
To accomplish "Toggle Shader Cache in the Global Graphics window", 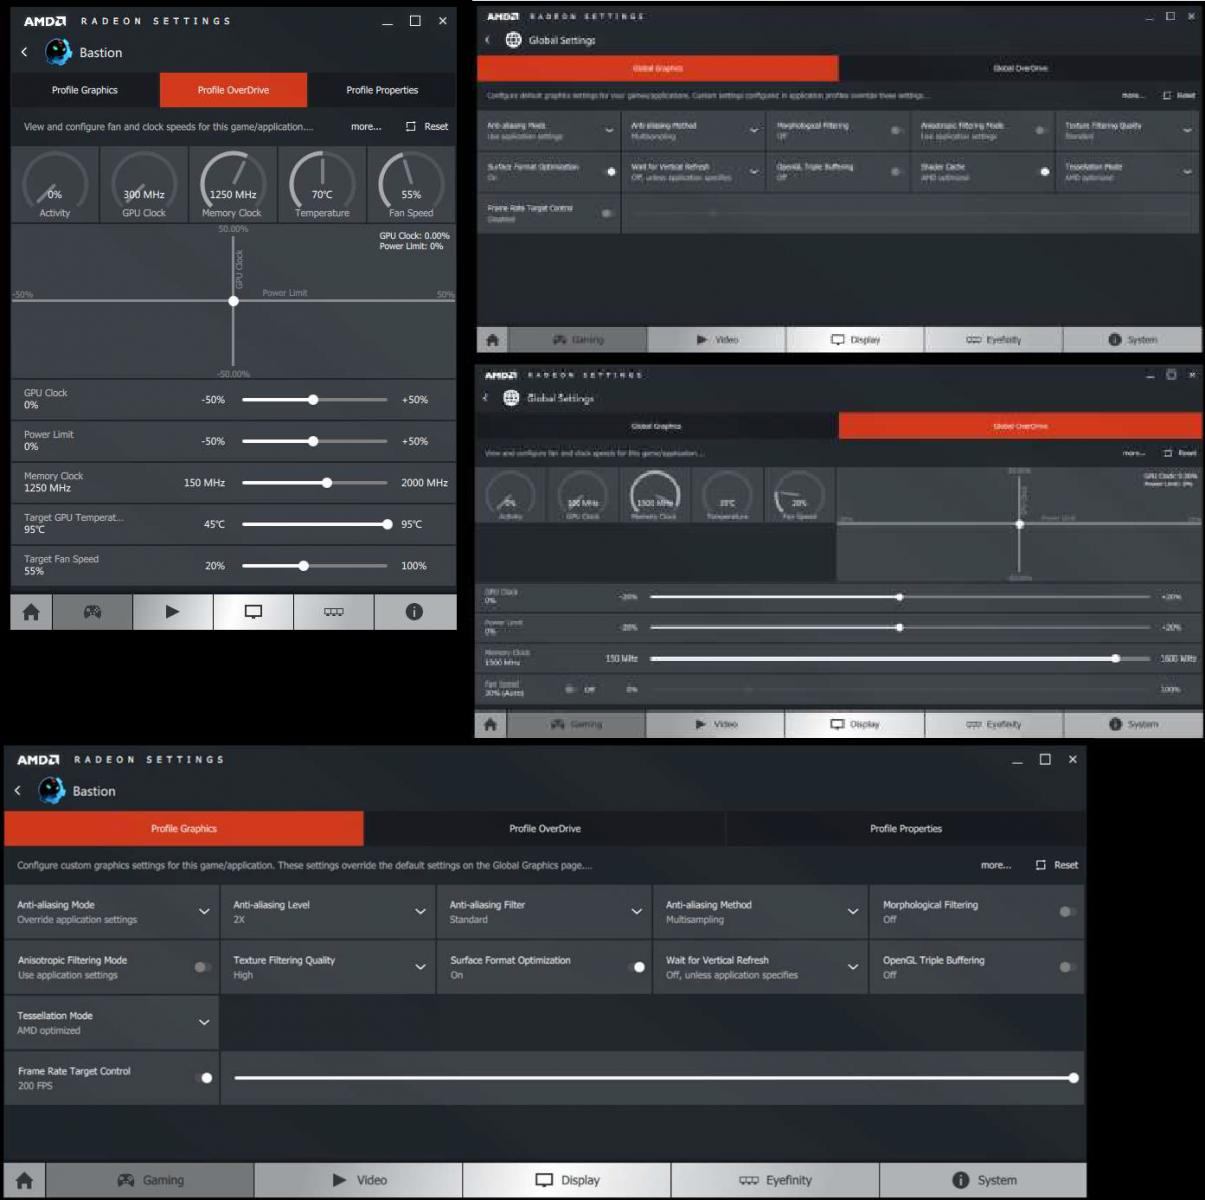I will (1042, 172).
